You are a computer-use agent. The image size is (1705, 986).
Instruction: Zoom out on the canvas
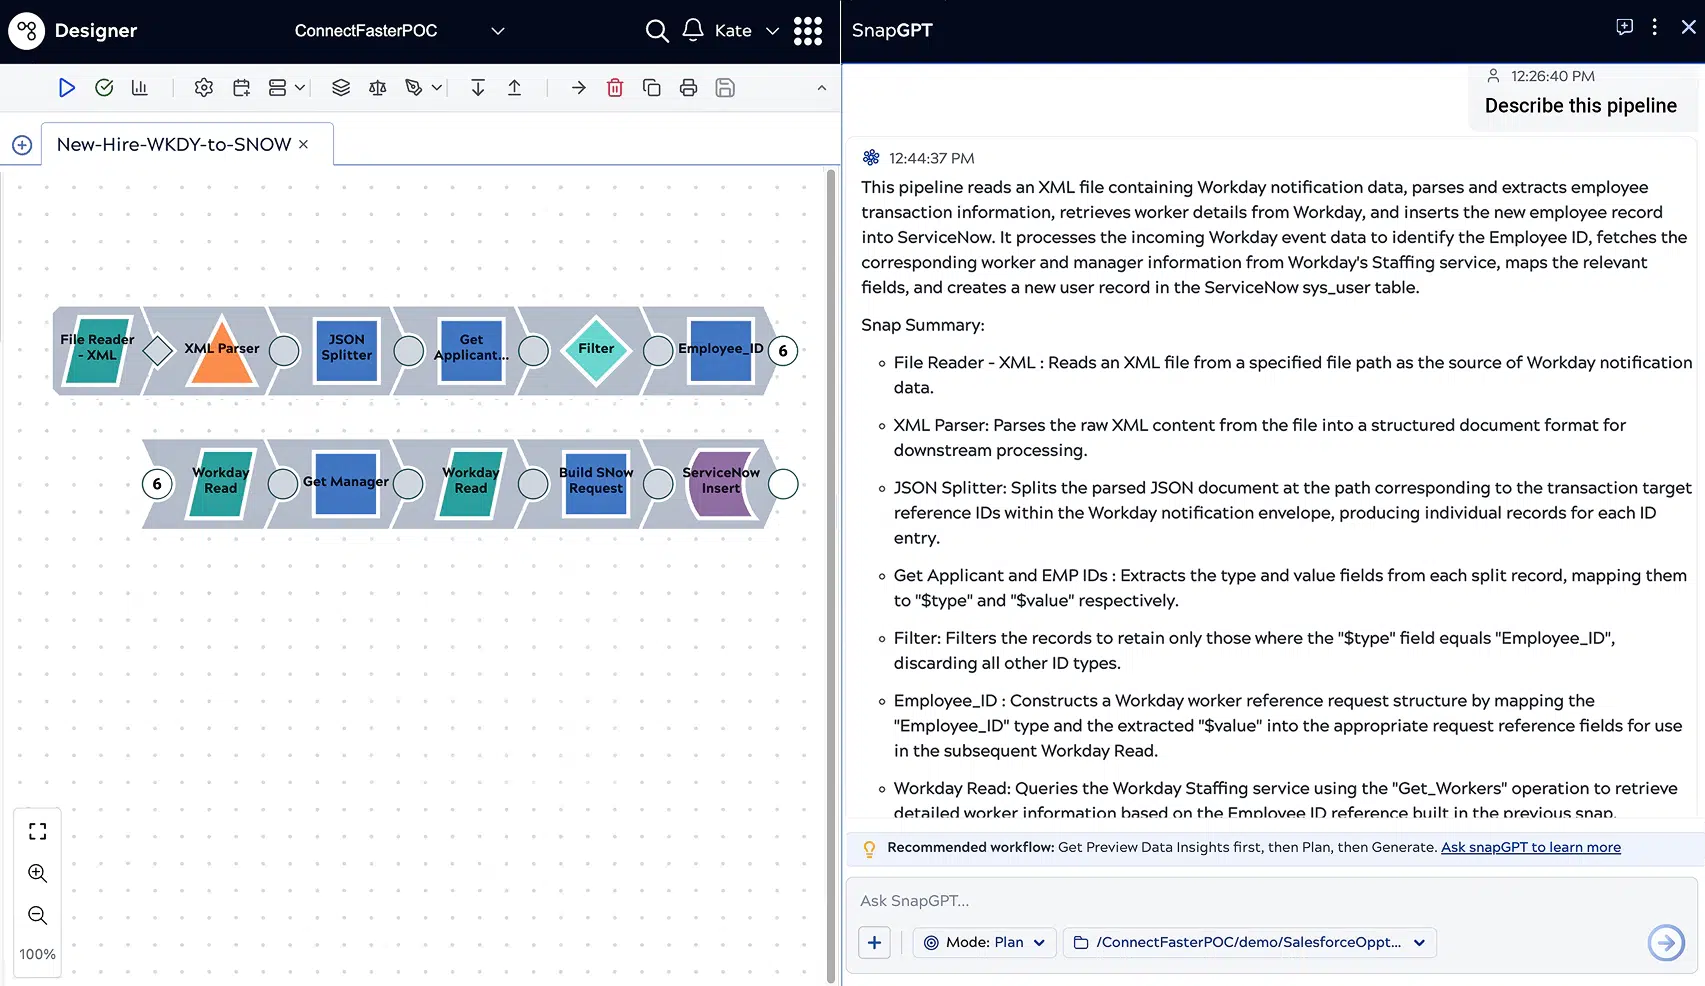pyautogui.click(x=38, y=915)
